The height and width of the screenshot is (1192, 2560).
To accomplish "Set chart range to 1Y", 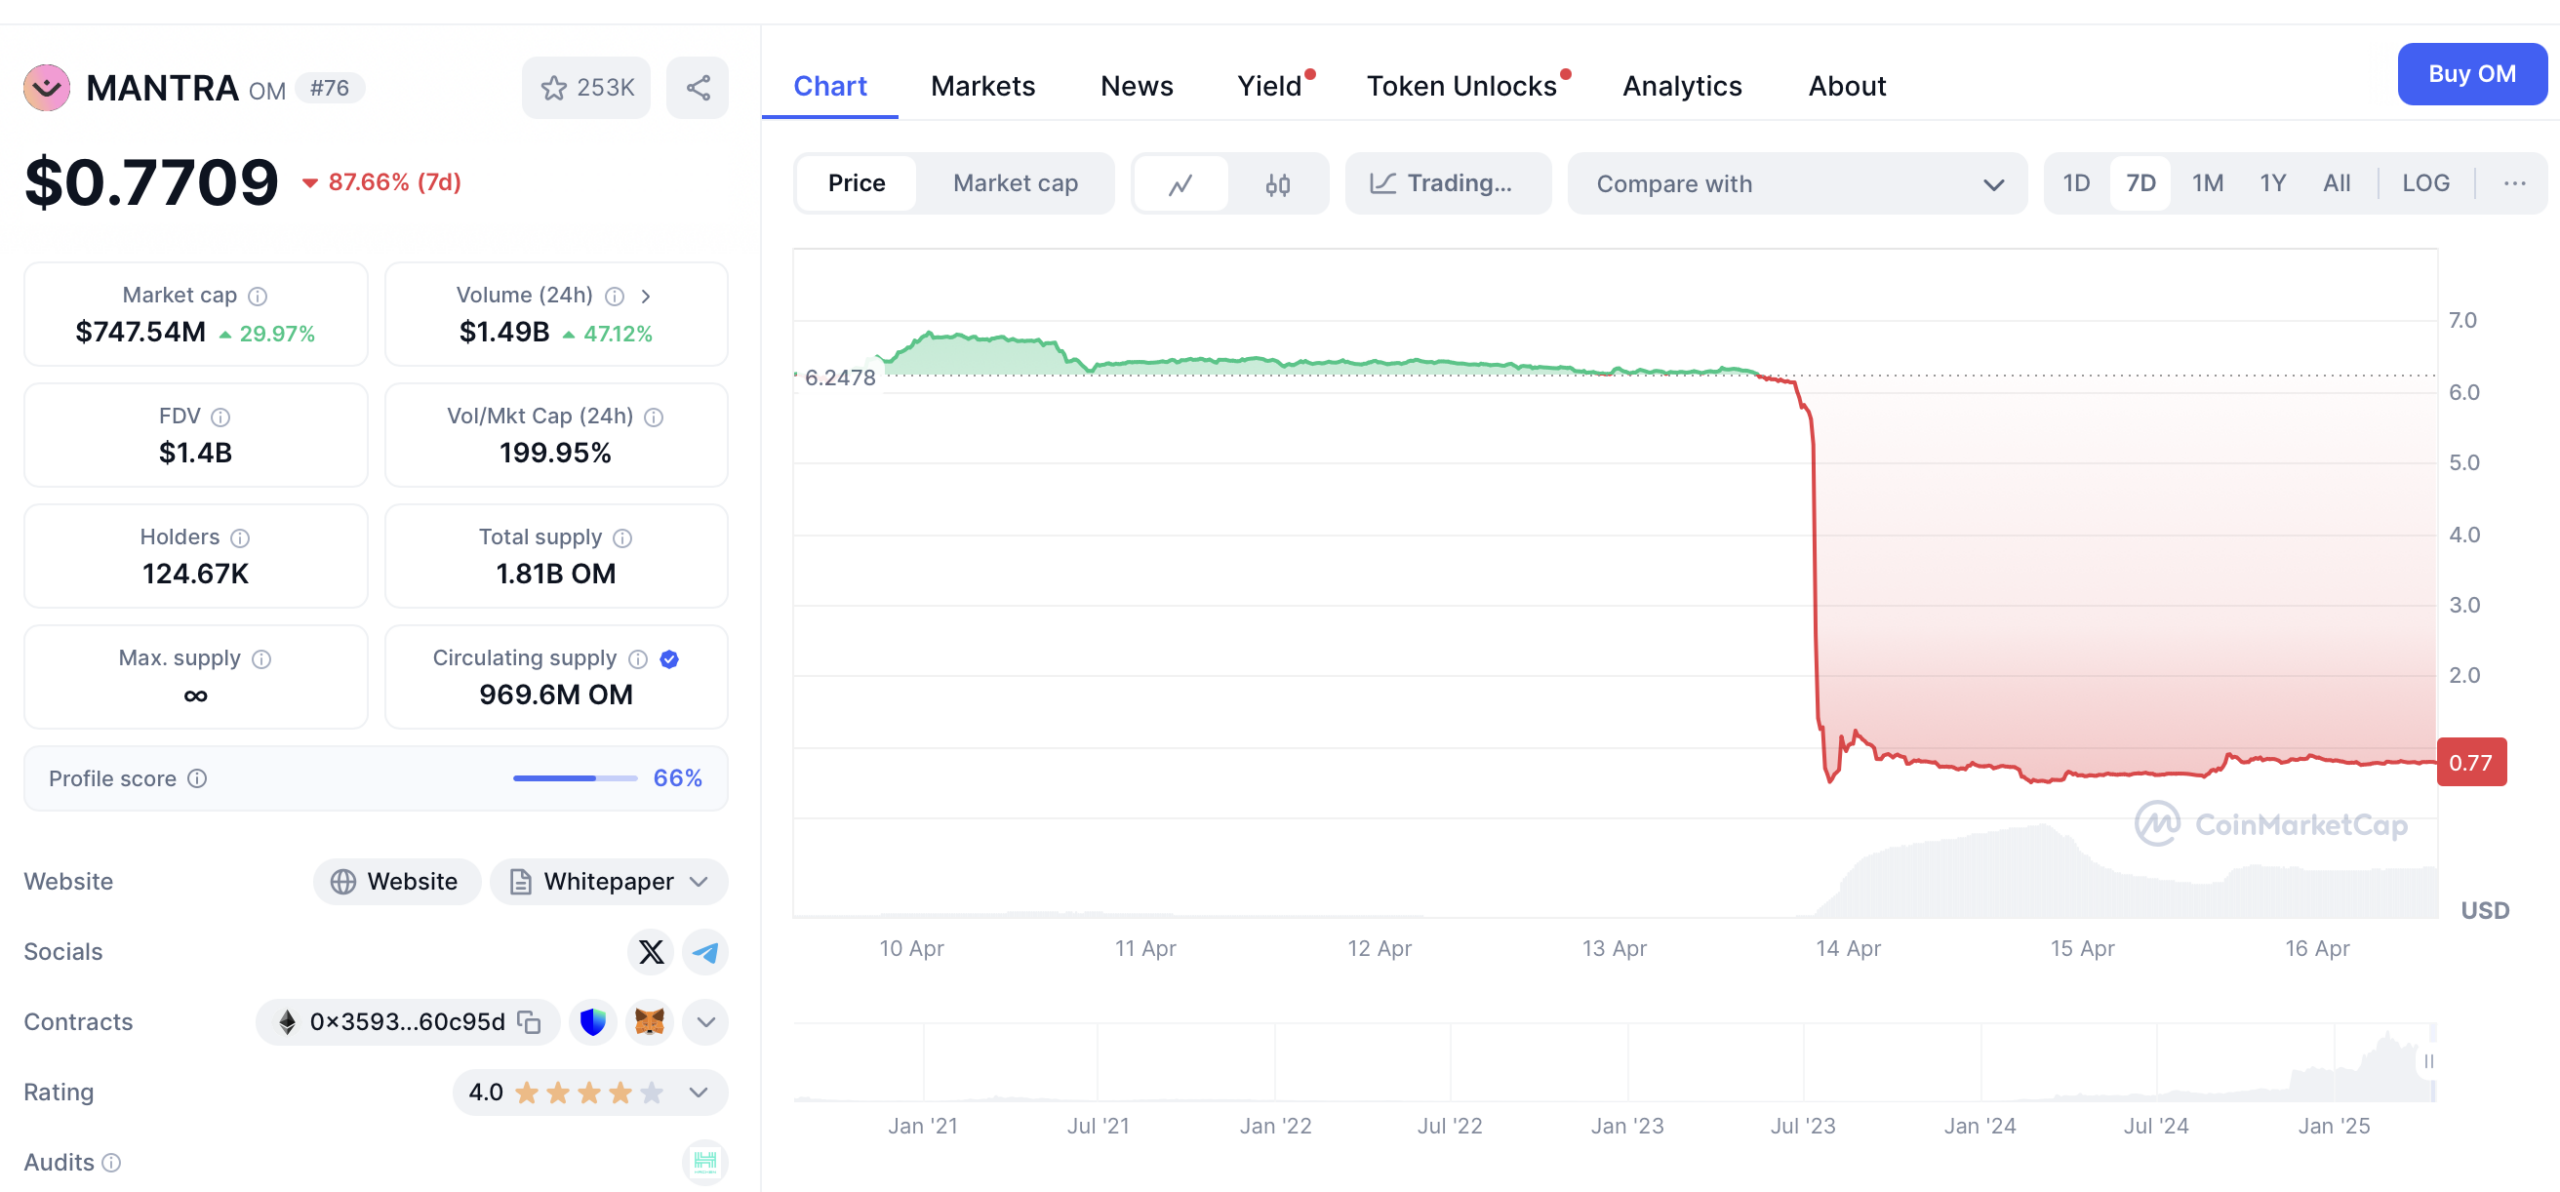I will point(2272,183).
